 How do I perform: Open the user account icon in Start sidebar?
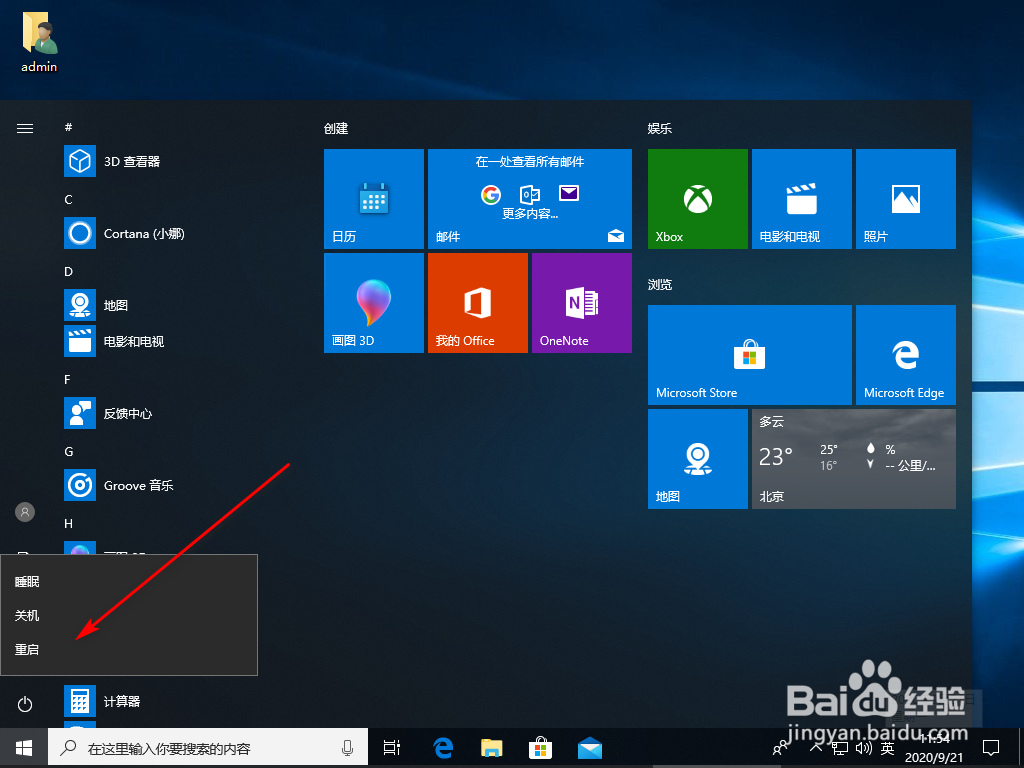pos(25,512)
